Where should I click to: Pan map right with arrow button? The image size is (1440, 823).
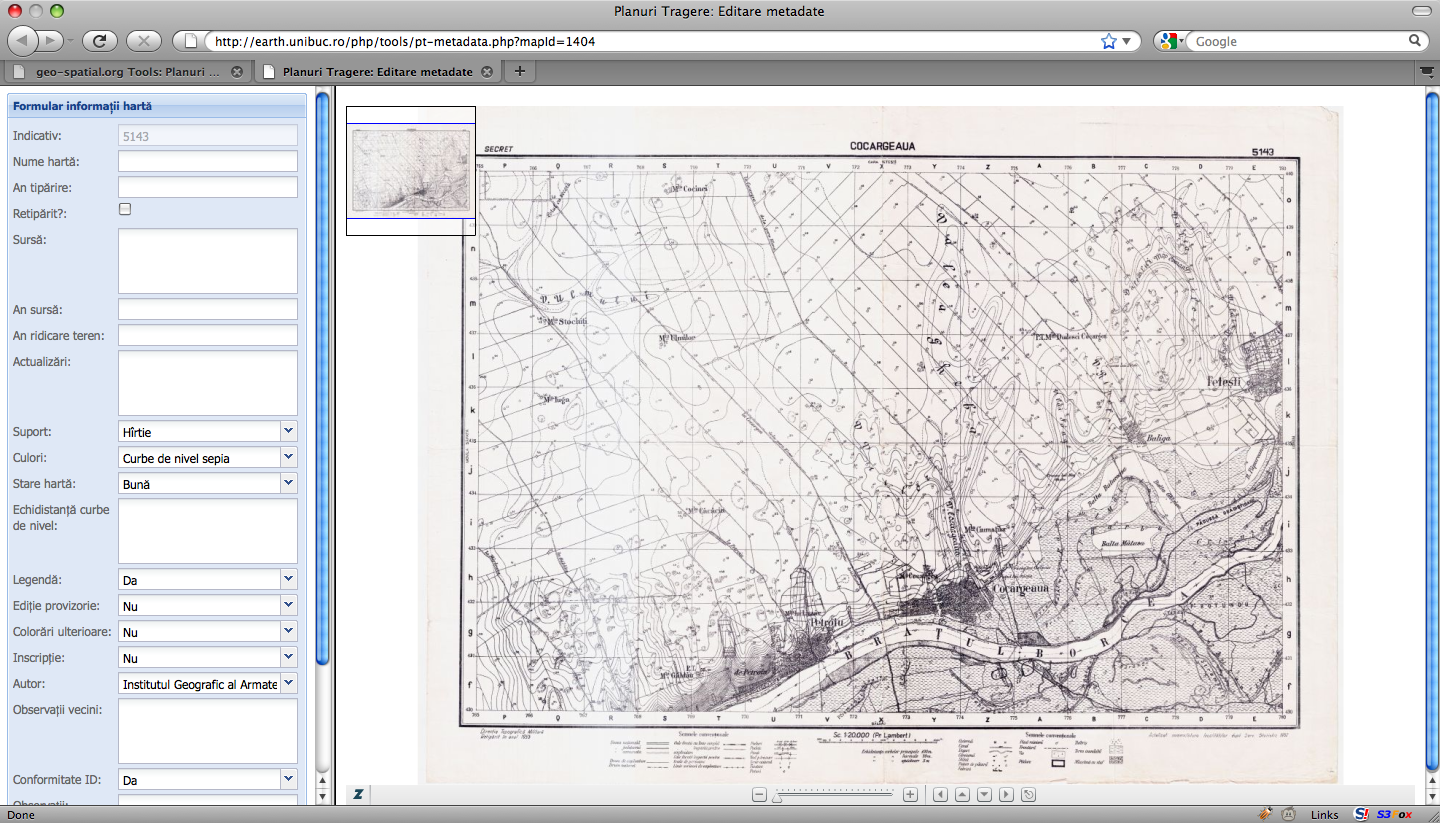[1006, 795]
